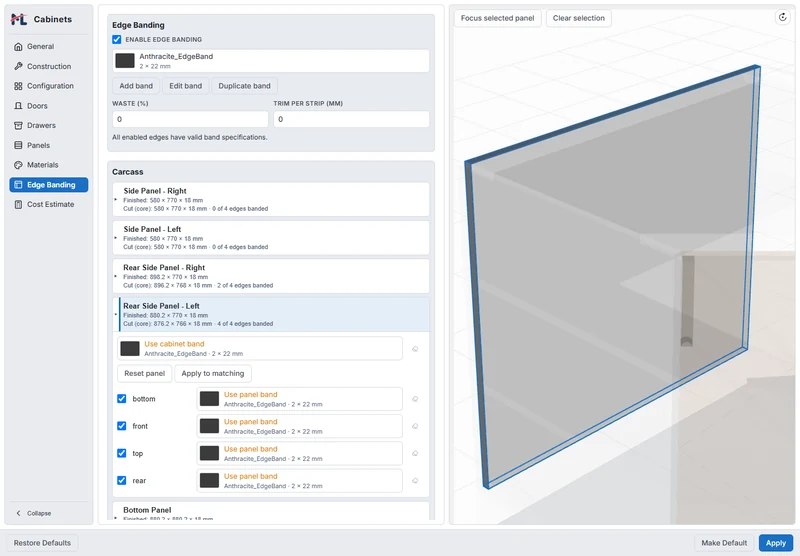This screenshot has height=556, width=800.
Task: Open the Panels section
Action: [x=48, y=145]
